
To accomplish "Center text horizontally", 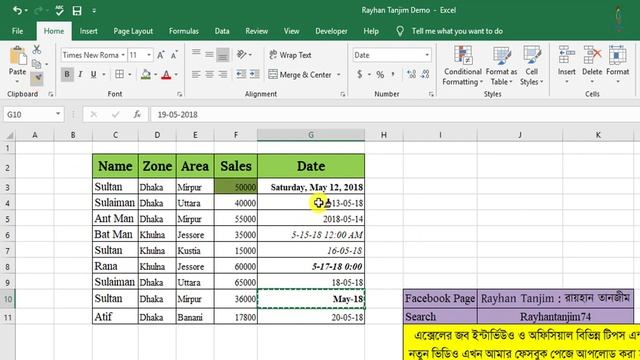I will click(x=209, y=74).
